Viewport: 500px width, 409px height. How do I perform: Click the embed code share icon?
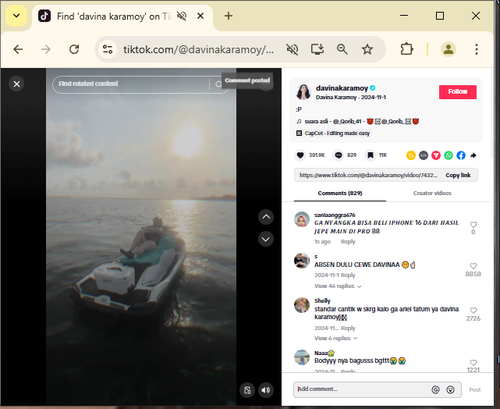[423, 155]
